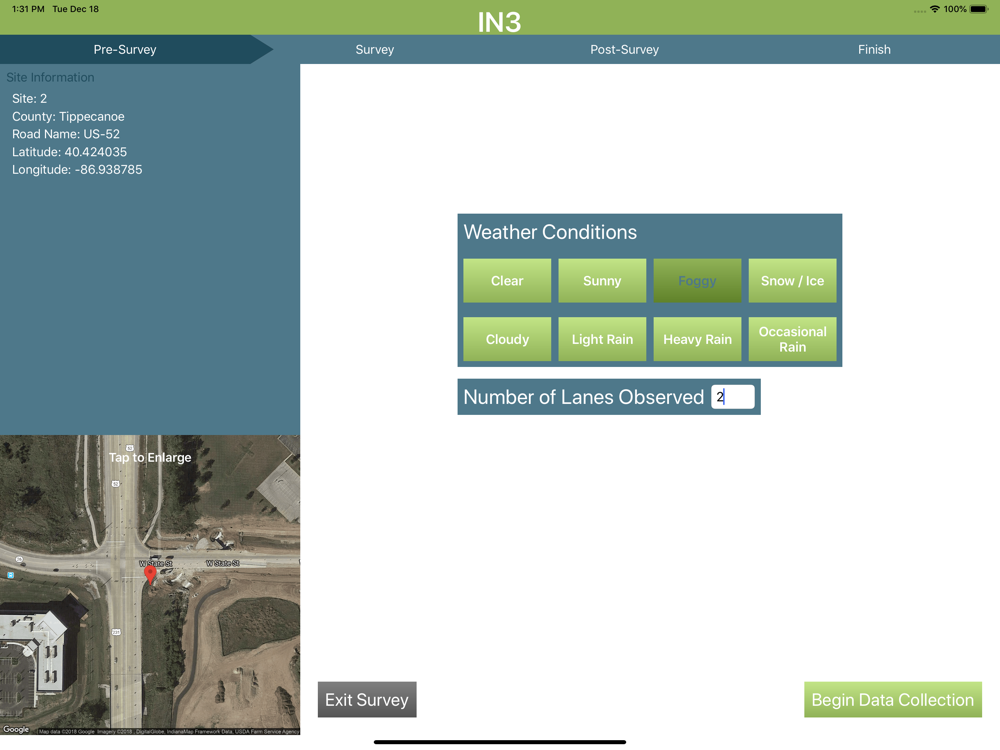
Task: Select the Sunny weather option
Action: (x=602, y=281)
